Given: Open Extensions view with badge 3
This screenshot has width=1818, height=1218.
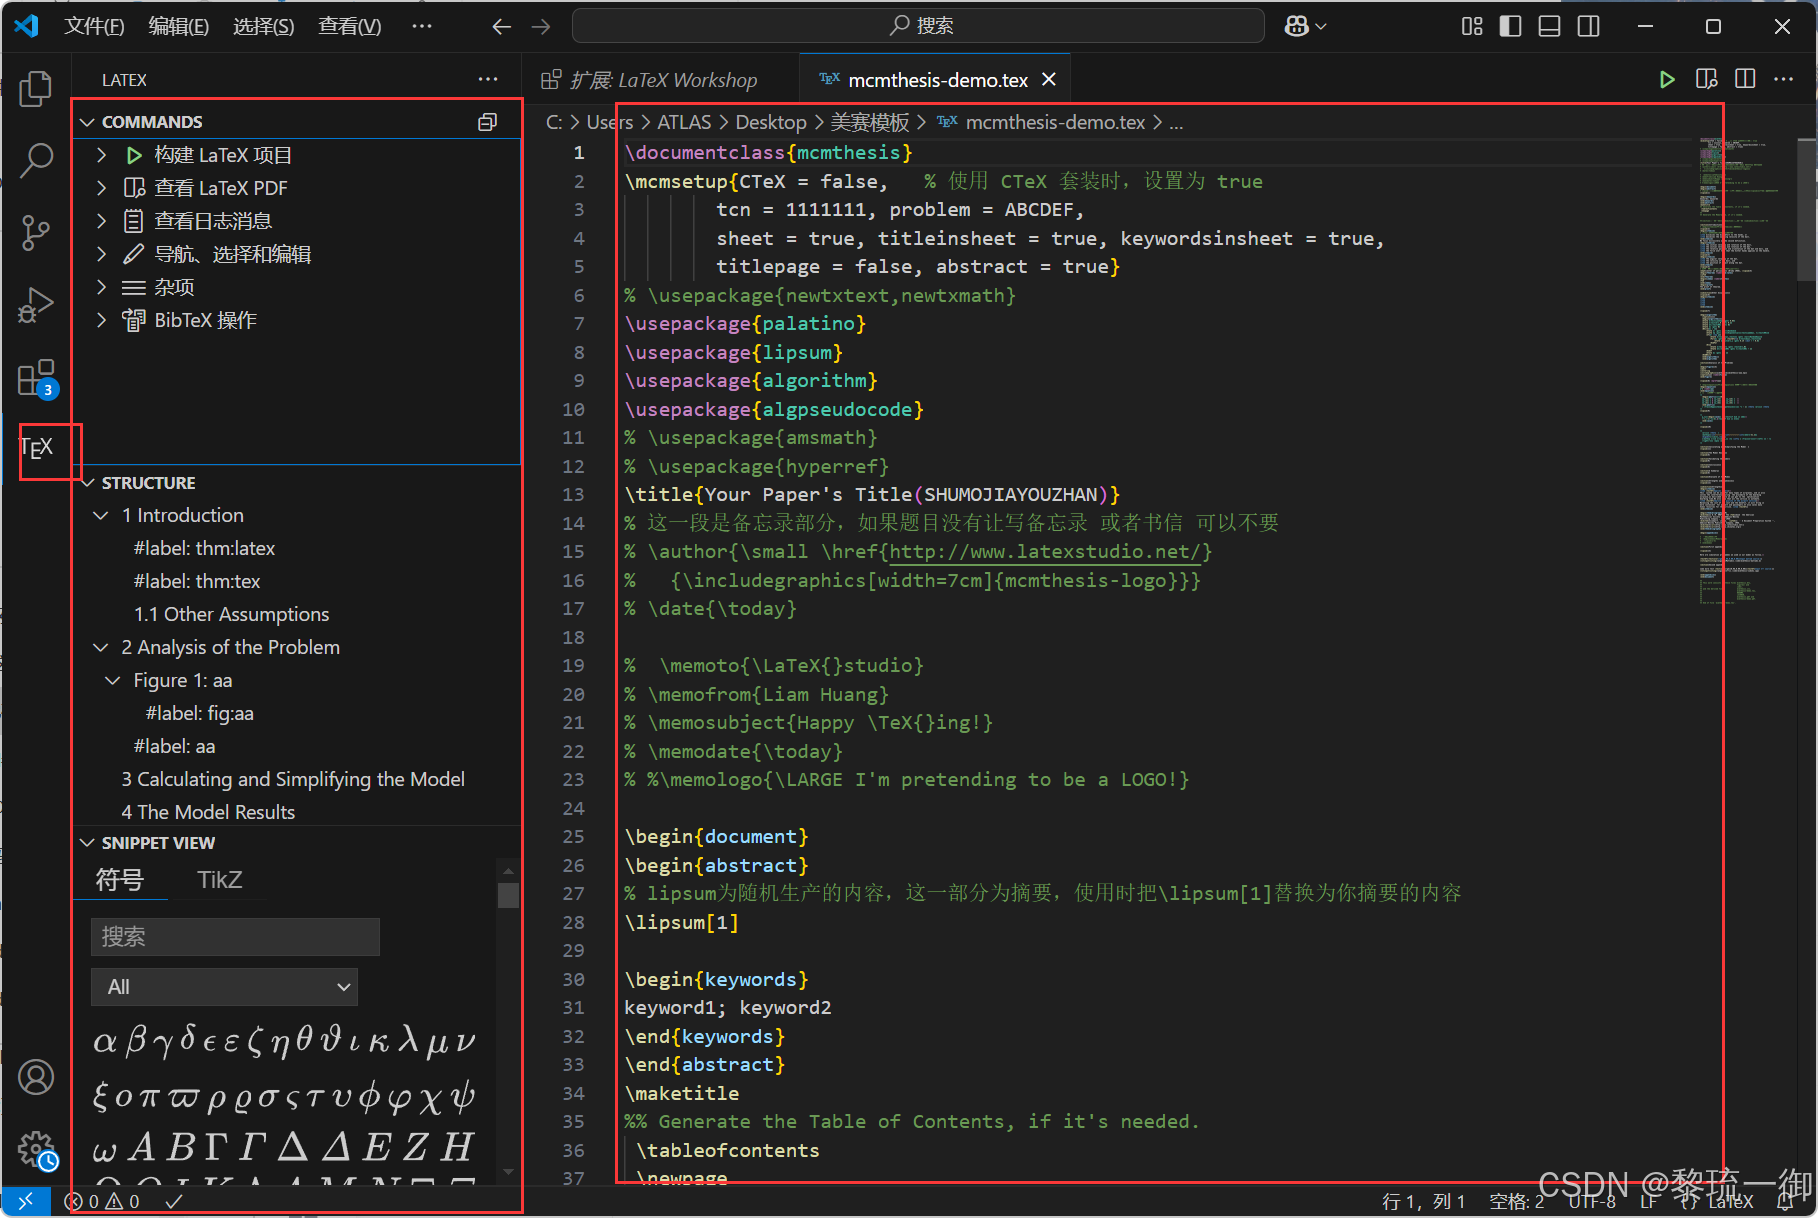Looking at the screenshot, I should point(38,379).
